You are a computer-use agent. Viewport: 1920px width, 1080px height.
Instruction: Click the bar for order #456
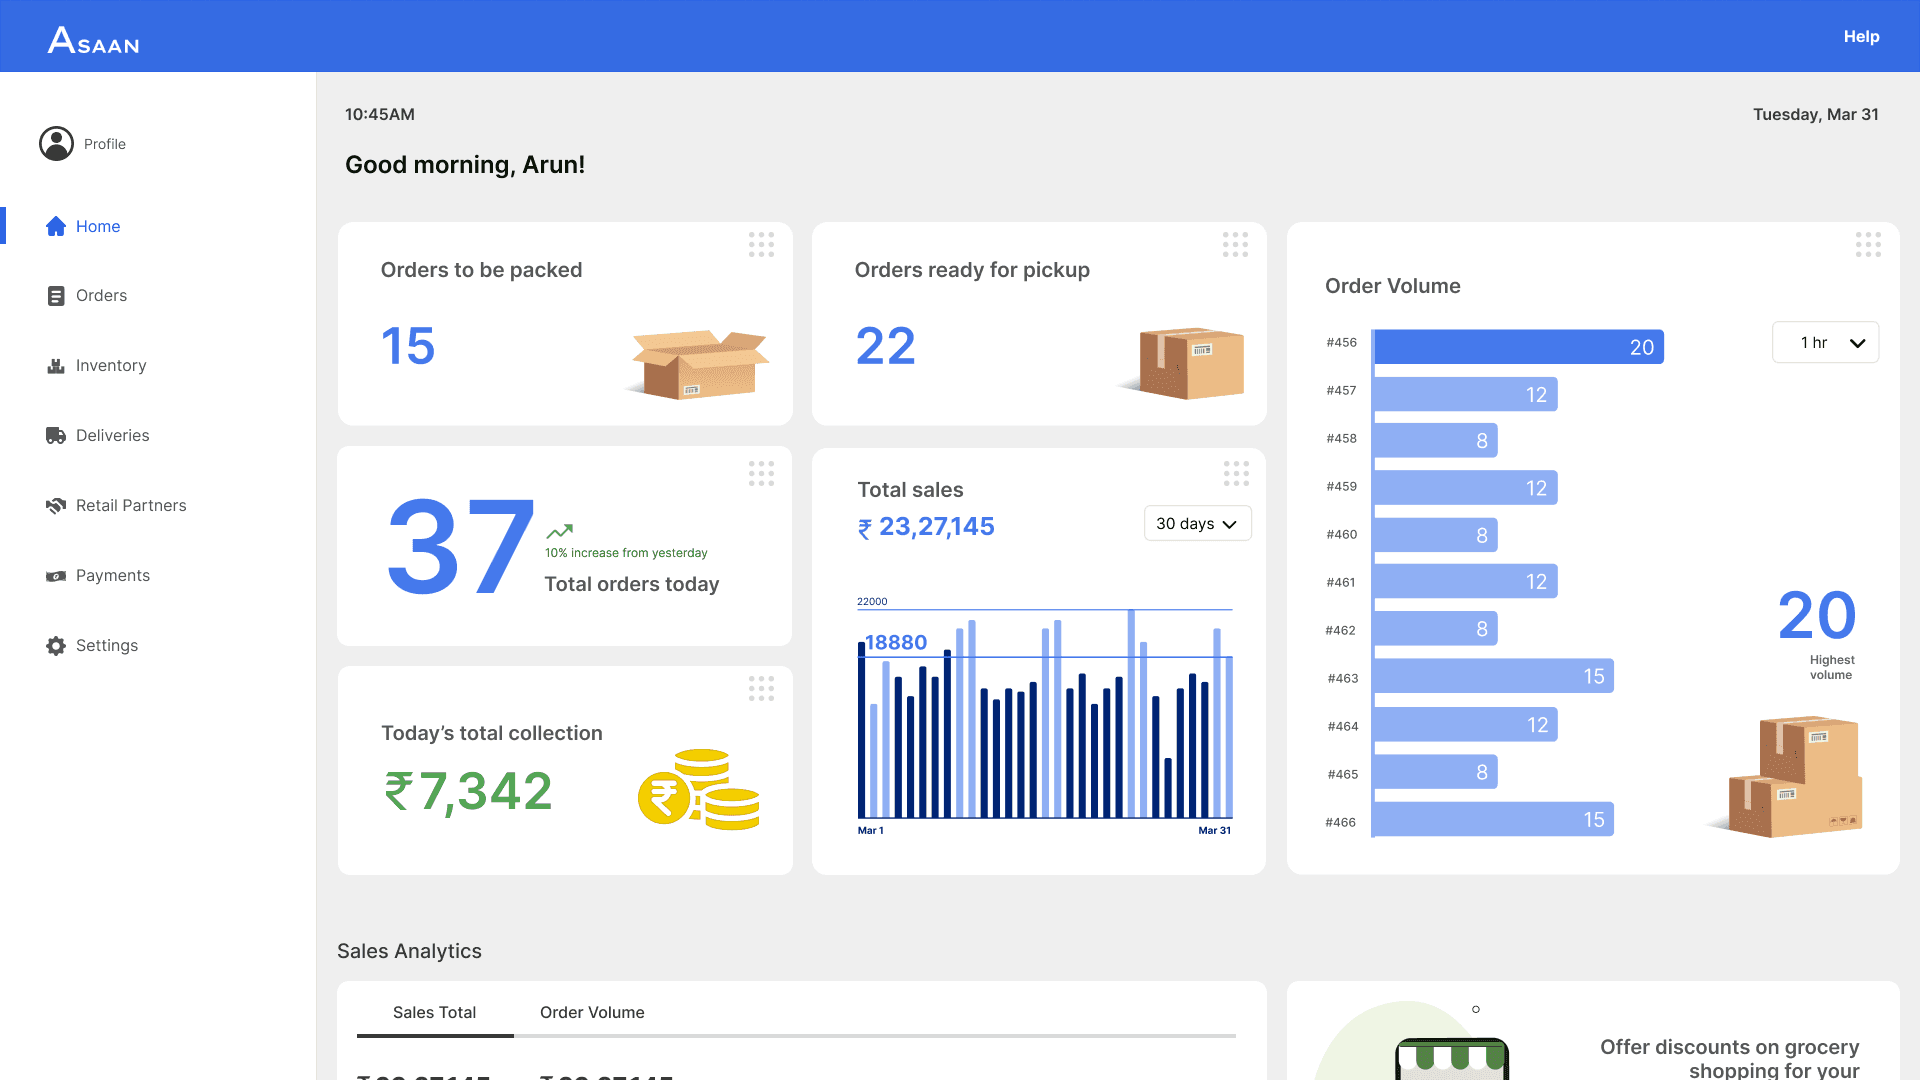point(1518,347)
